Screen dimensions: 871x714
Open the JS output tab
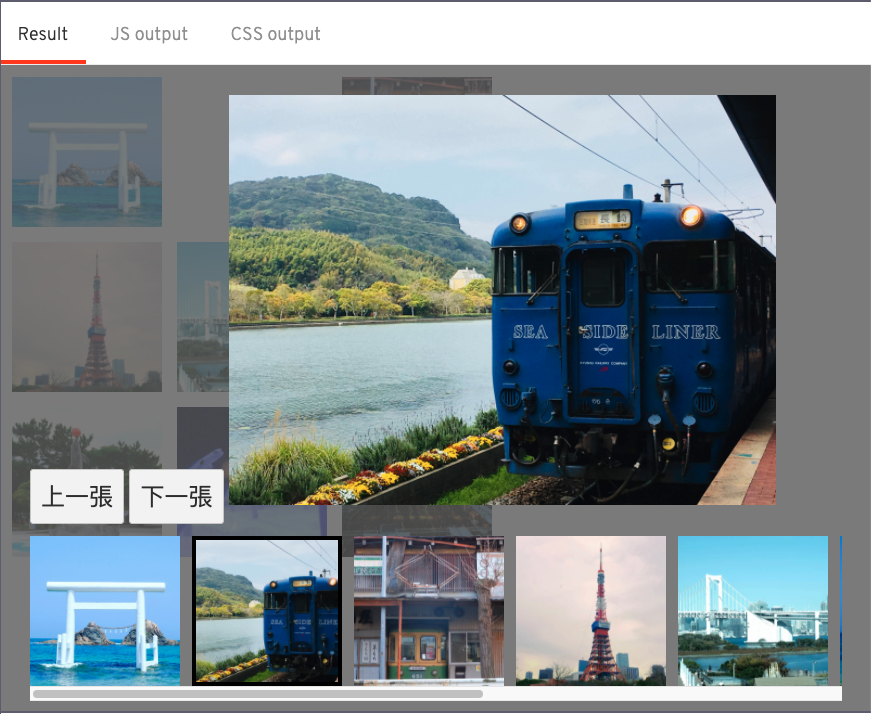(x=149, y=34)
